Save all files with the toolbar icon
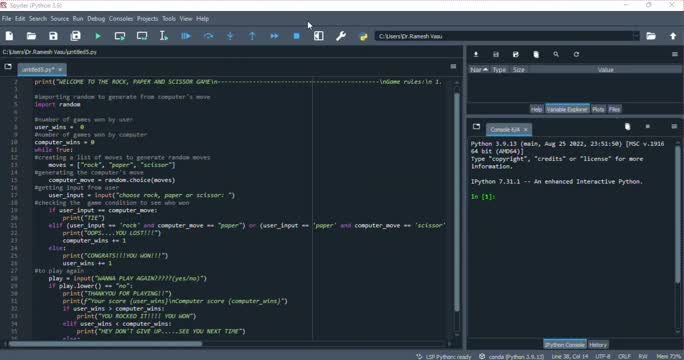The image size is (684, 360). pos(75,36)
